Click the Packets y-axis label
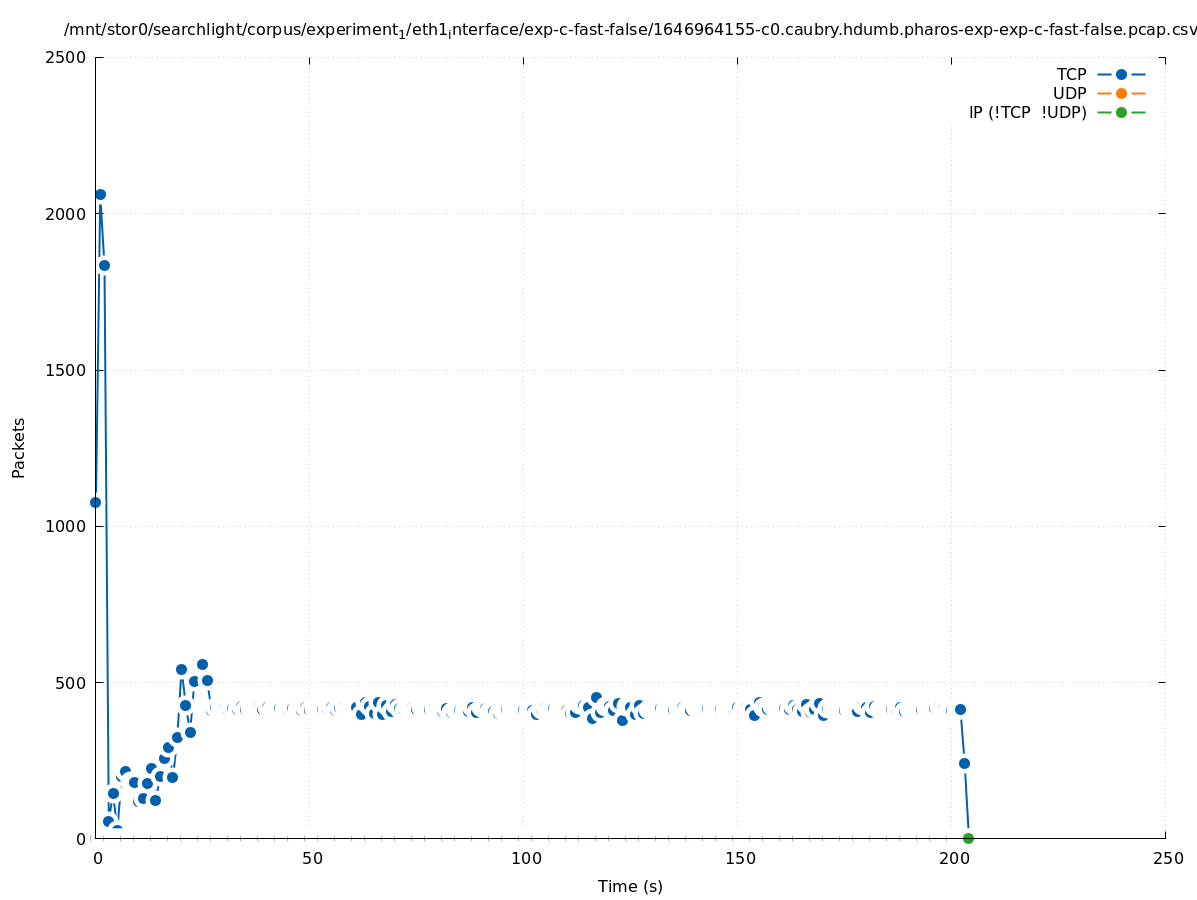The height and width of the screenshot is (900, 1197). 19,447
